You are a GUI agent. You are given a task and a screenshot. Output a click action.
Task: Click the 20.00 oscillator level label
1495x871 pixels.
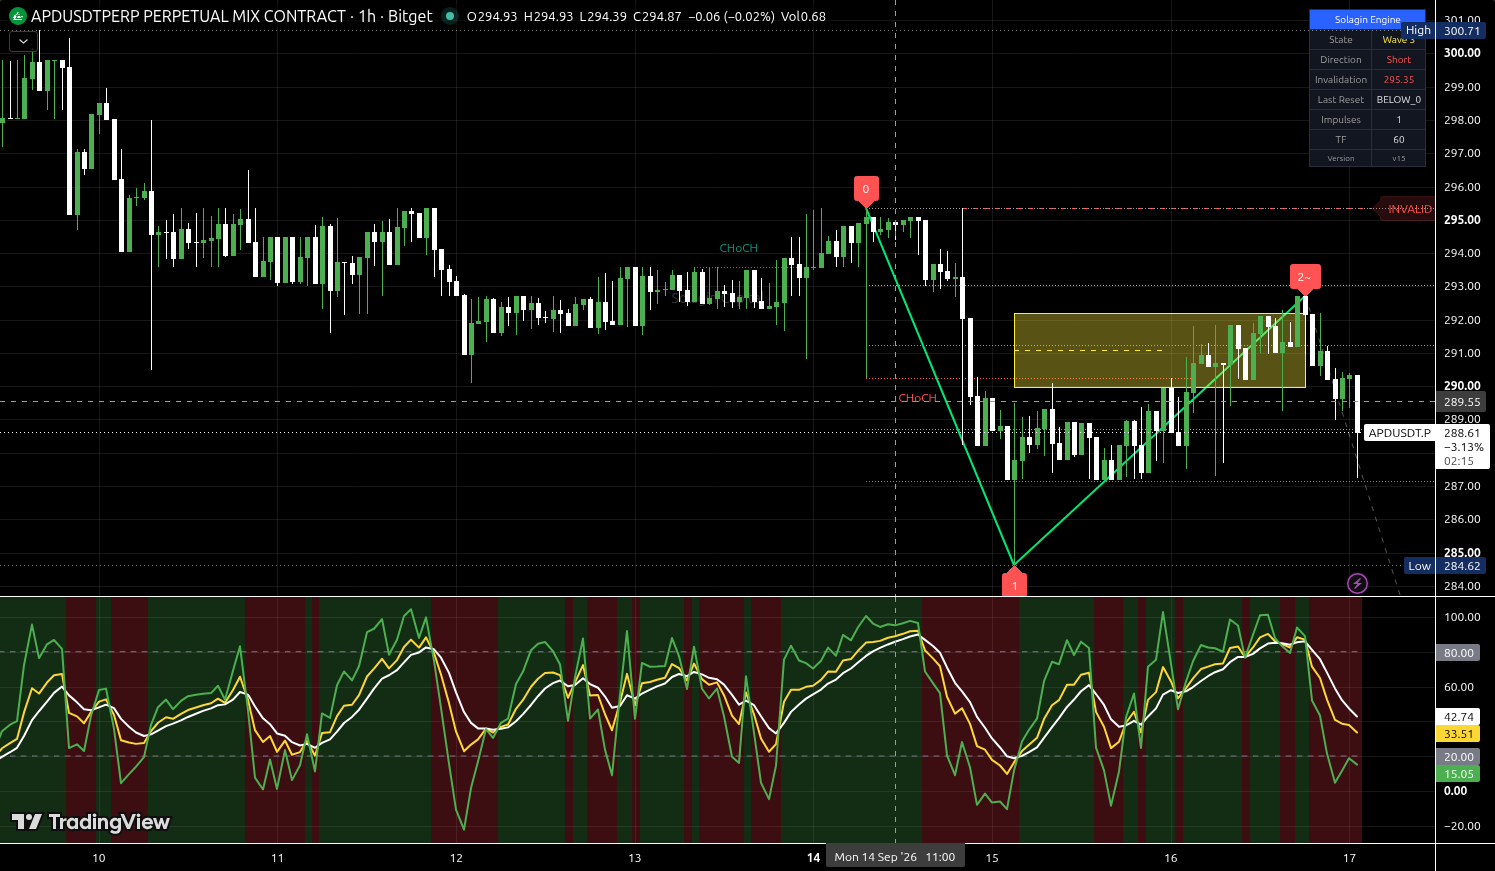(1459, 757)
